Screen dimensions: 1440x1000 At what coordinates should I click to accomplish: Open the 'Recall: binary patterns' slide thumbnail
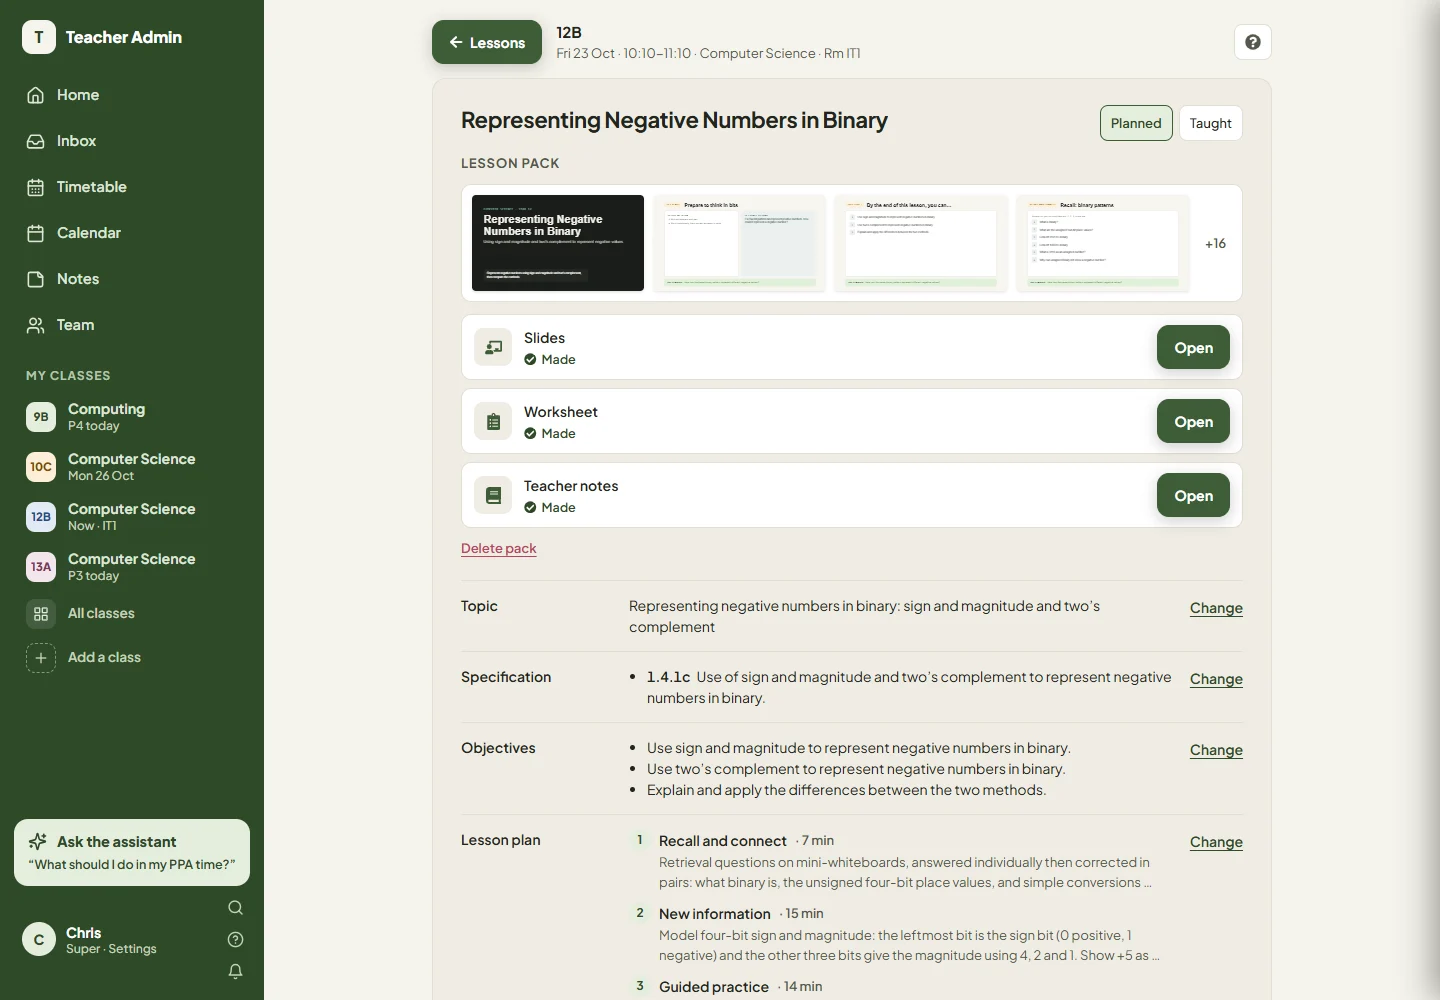(x=1103, y=243)
